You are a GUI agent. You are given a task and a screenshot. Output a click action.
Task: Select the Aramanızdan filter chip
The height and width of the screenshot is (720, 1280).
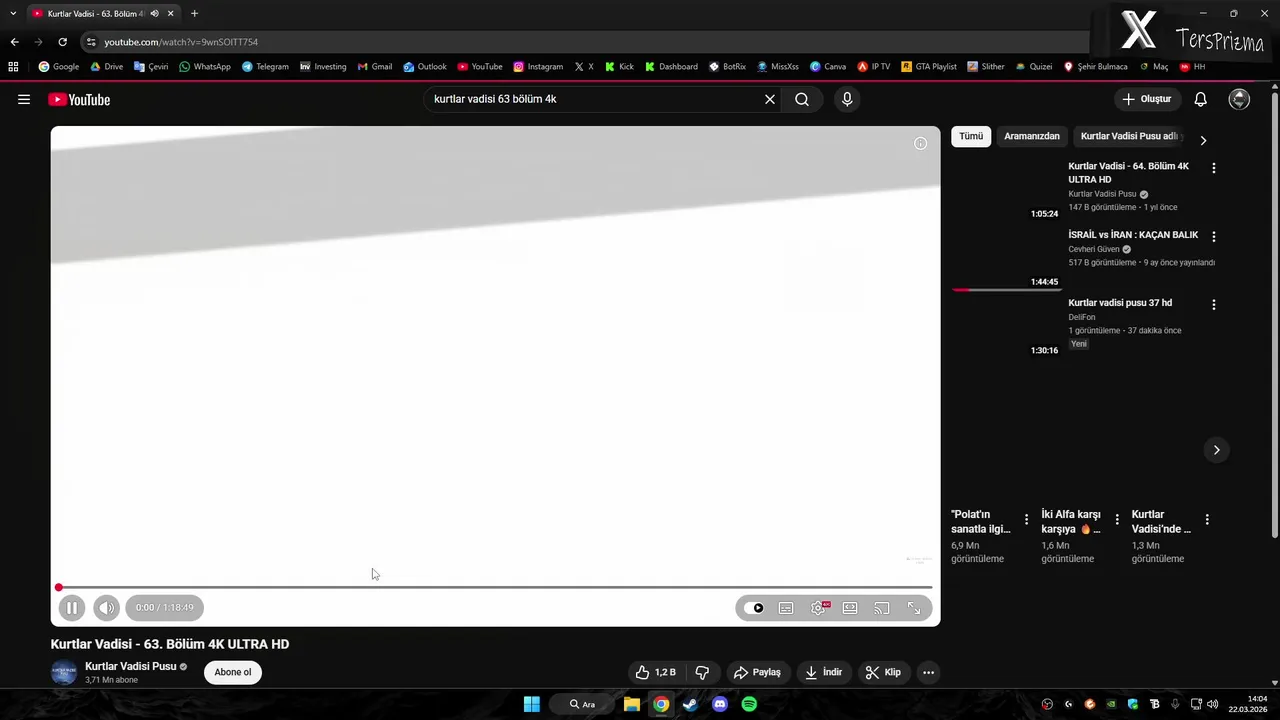pyautogui.click(x=1032, y=136)
